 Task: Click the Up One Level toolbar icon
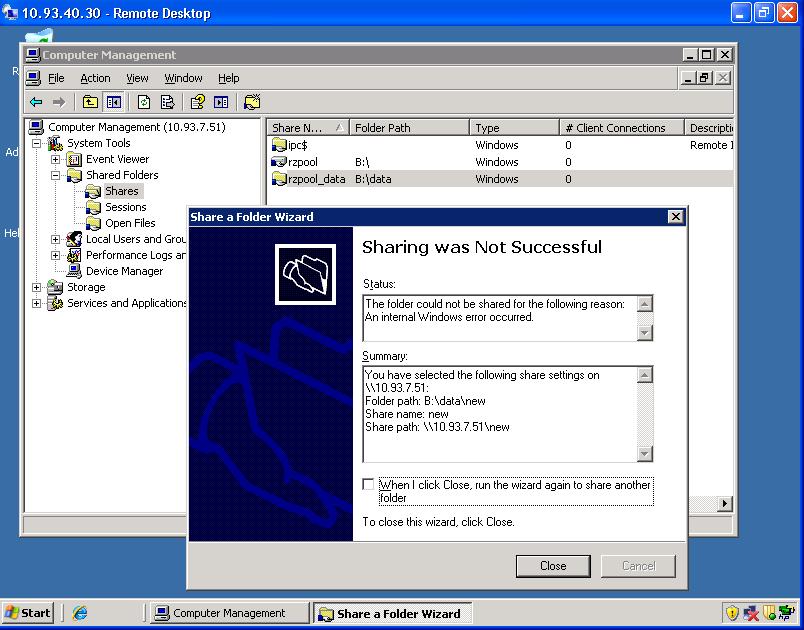(x=90, y=102)
